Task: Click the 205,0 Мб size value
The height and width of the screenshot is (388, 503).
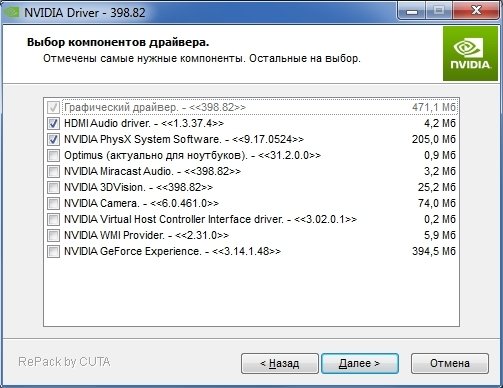Action: (434, 139)
